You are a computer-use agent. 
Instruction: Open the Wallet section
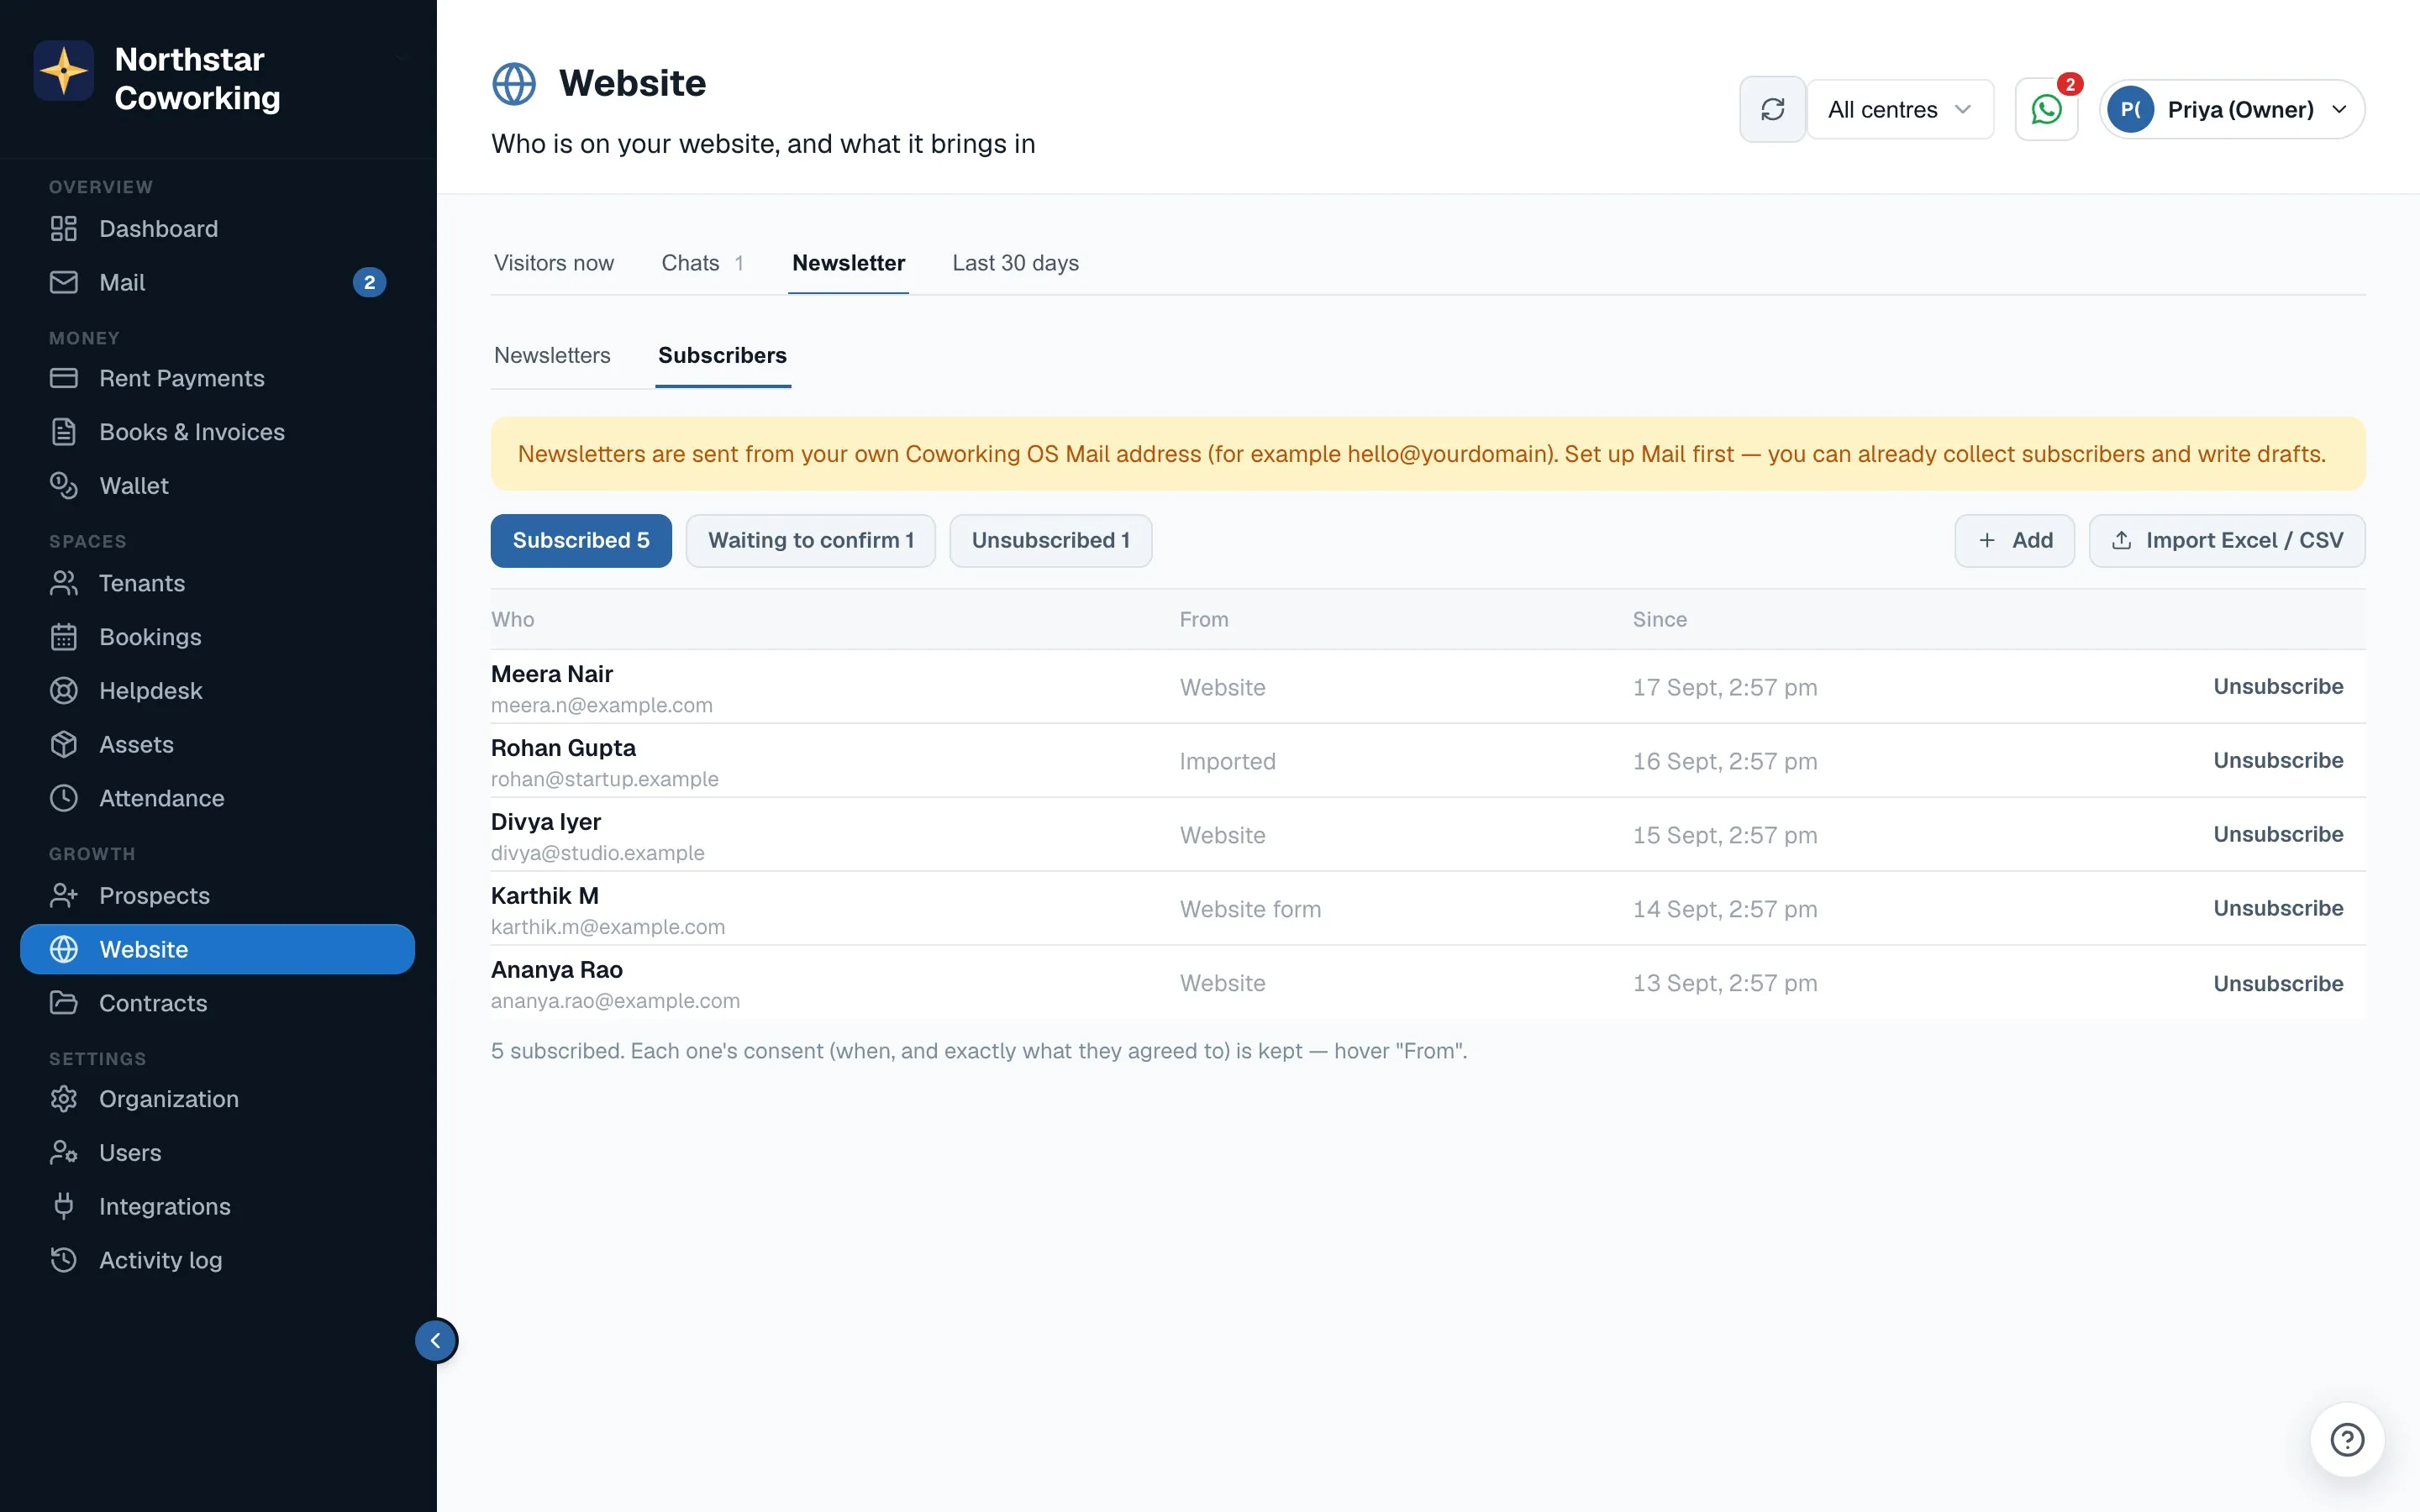coord(217,486)
